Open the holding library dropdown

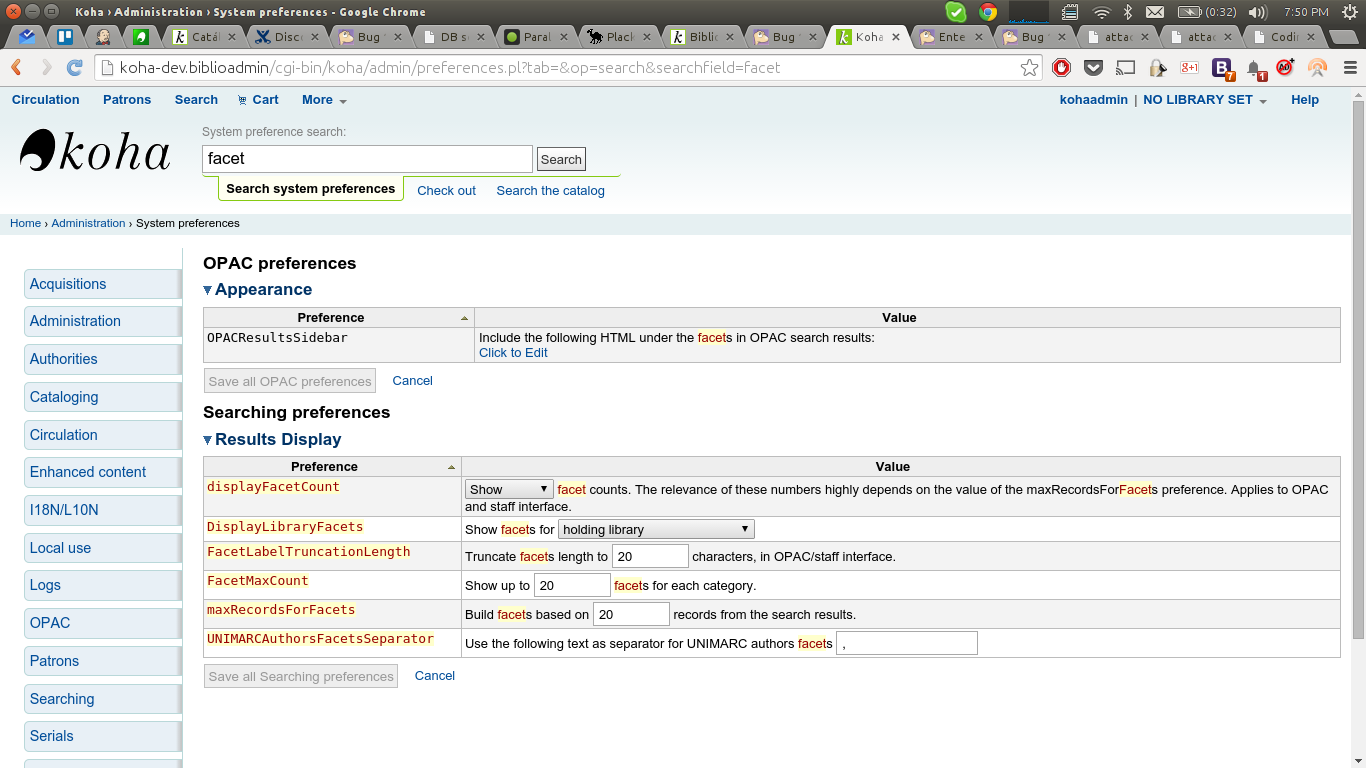click(656, 529)
